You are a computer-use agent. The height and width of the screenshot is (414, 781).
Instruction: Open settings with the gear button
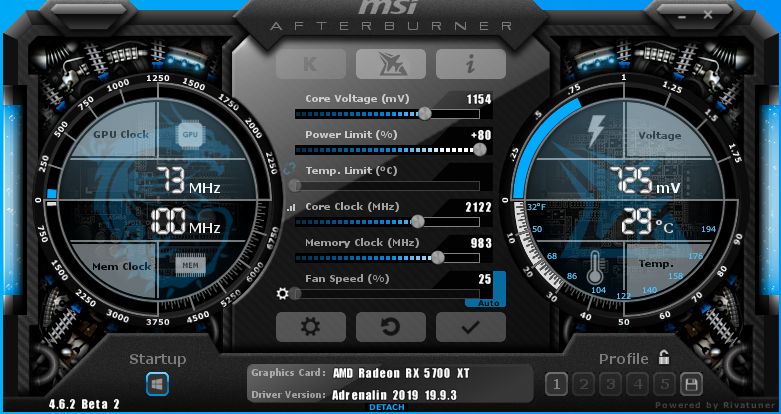point(311,327)
